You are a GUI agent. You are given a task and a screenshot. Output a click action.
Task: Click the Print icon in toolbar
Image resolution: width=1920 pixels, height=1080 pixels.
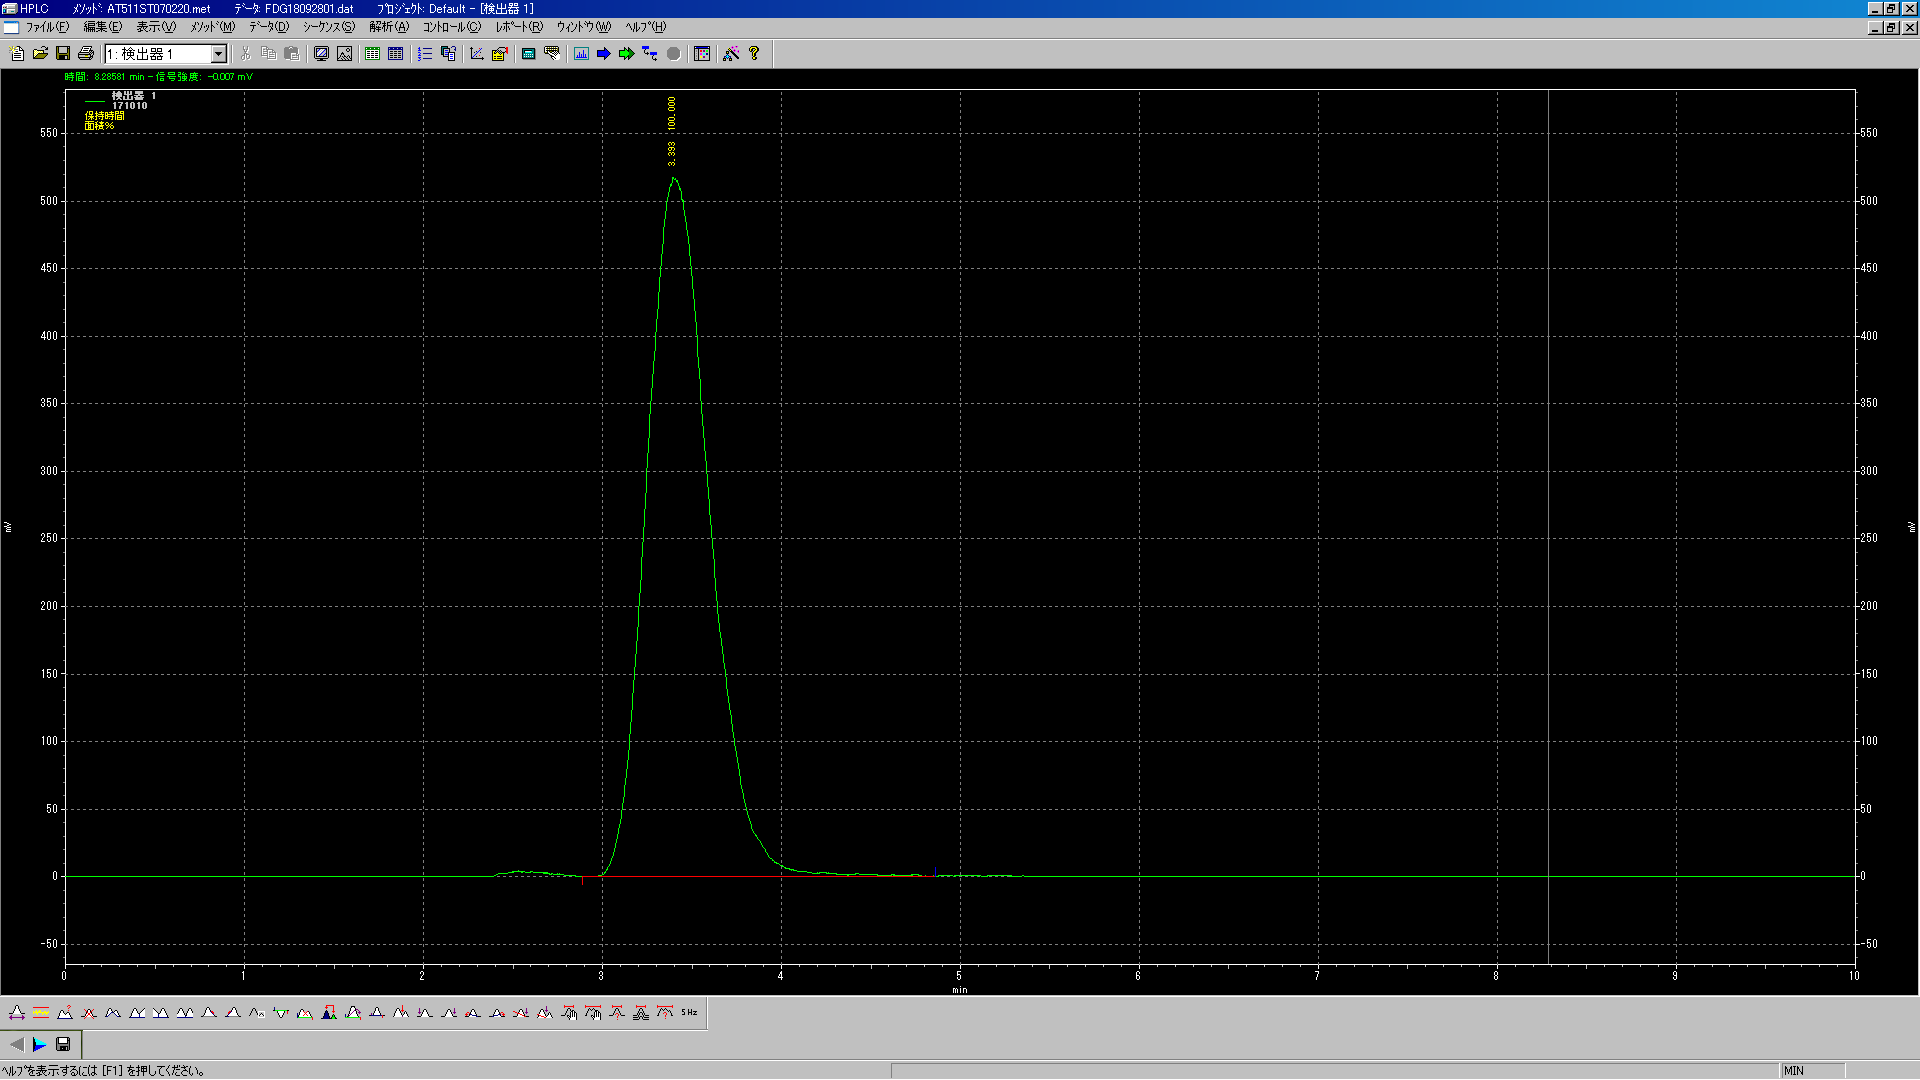click(86, 54)
